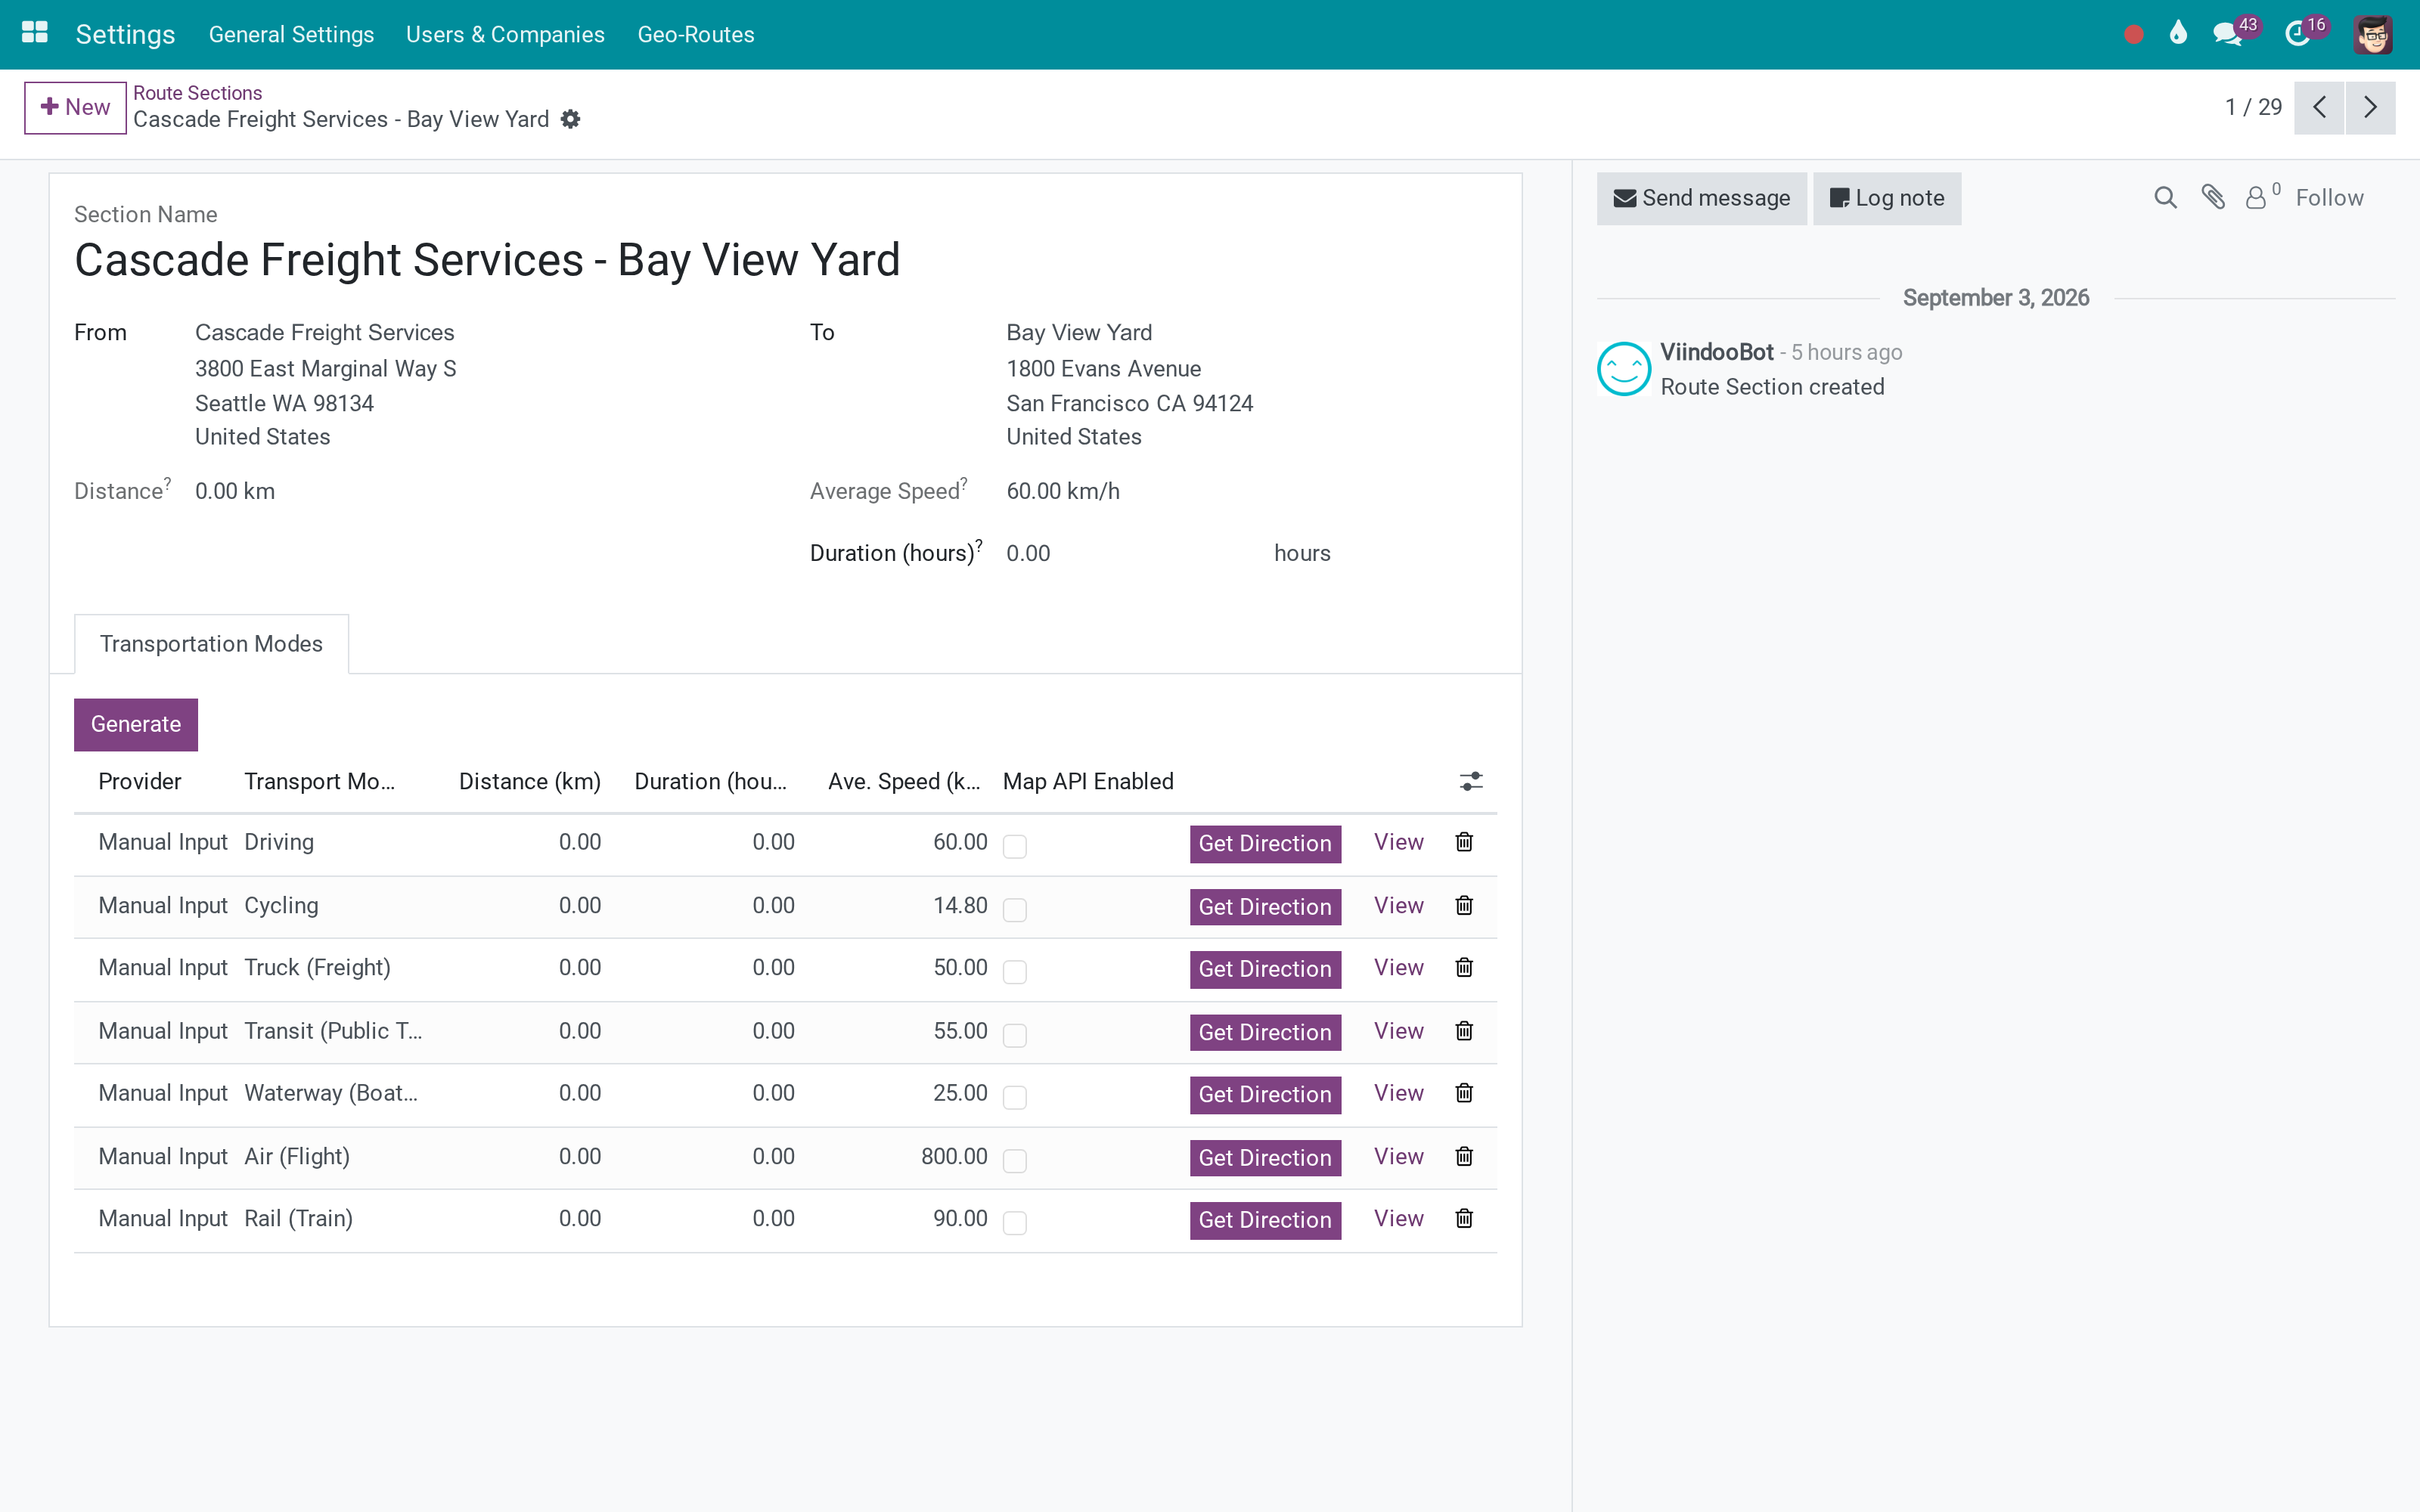Image resolution: width=2420 pixels, height=1512 pixels.
Task: Toggle Map API Enabled for Waterway row
Action: (x=1015, y=1097)
